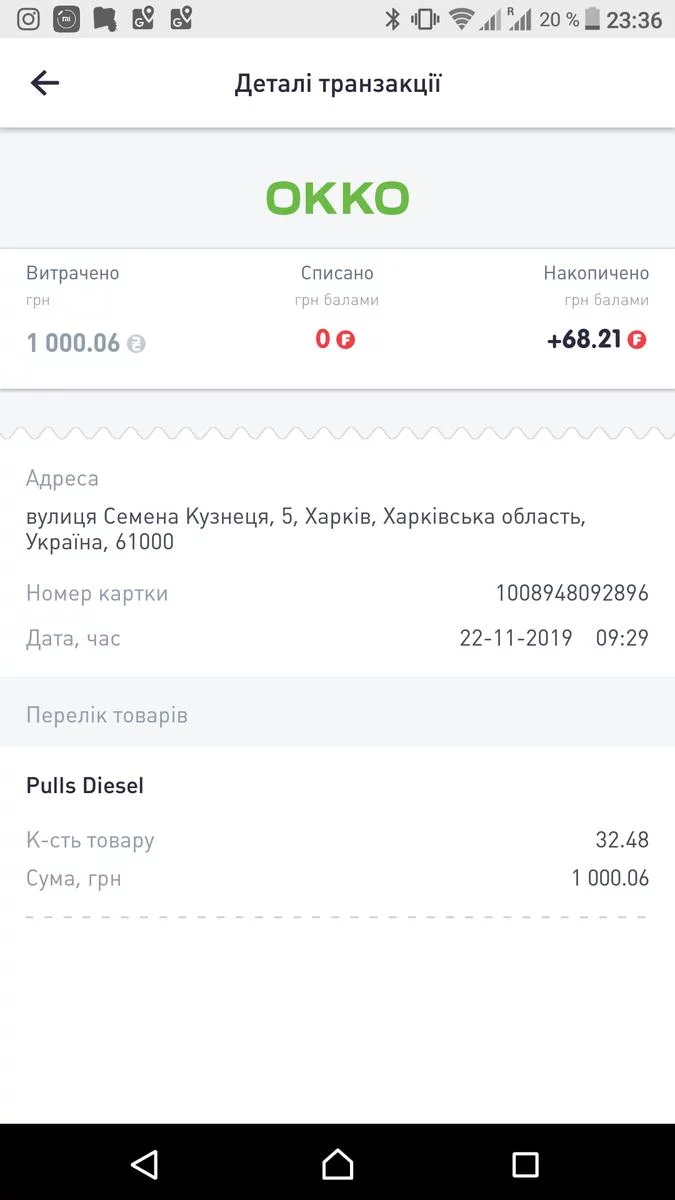Viewport: 675px width, 1200px height.
Task: Tap the transaction date 22-11-2019
Action: coord(516,638)
